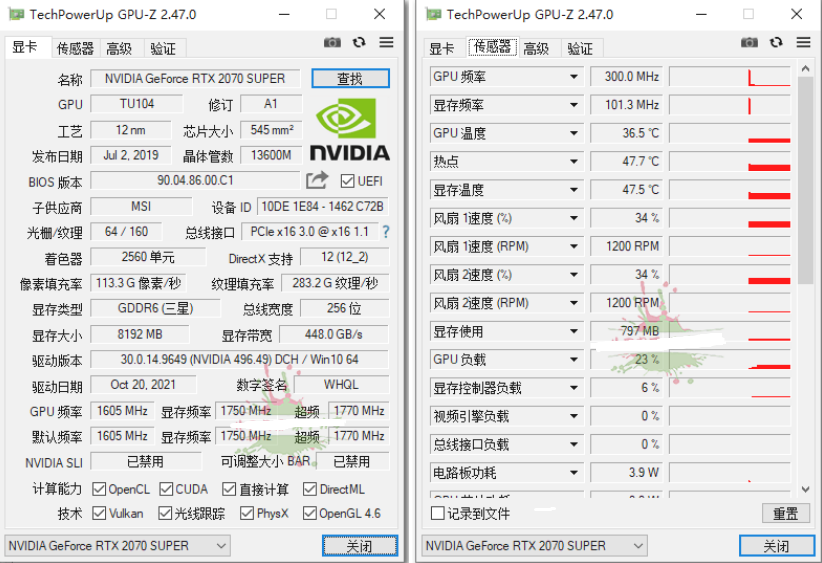This screenshot has height=563, width=822.
Task: Toggle the OpenCL checkbox
Action: [x=99, y=489]
